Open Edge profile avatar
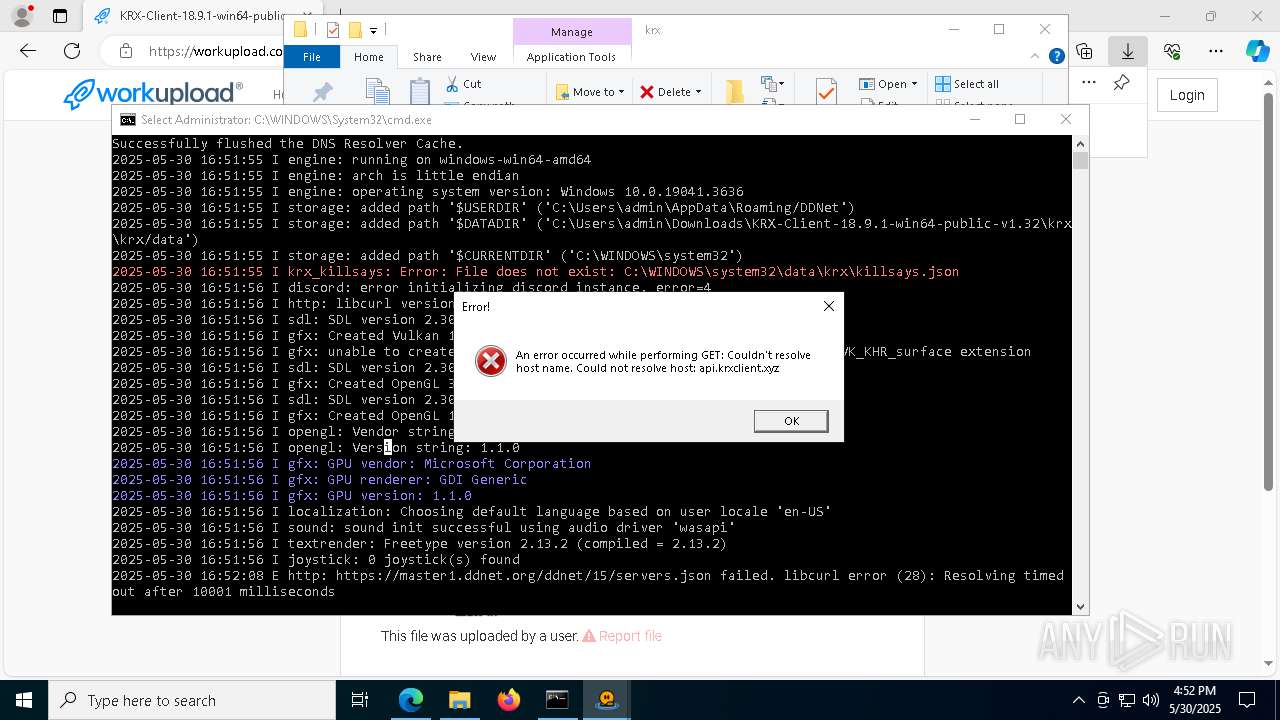Screen dimensions: 1280x720 point(22,16)
